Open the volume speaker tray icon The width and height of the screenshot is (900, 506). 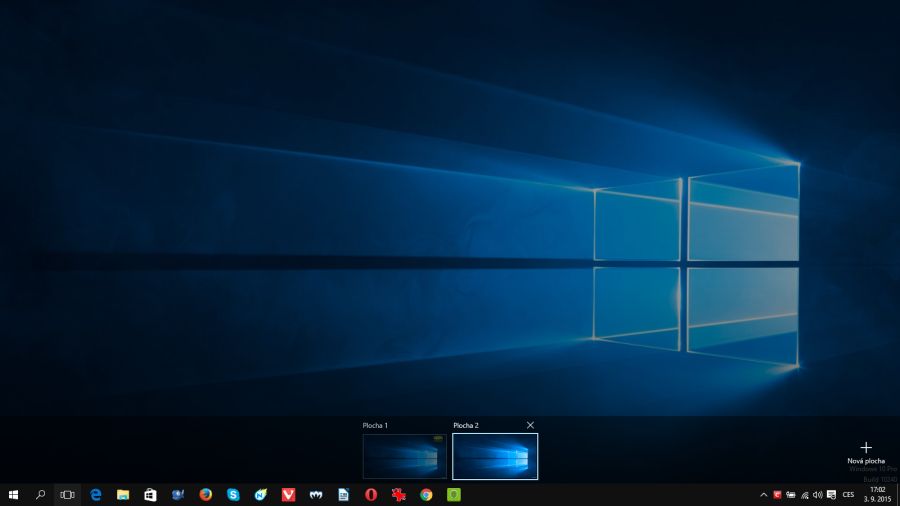tap(817, 495)
